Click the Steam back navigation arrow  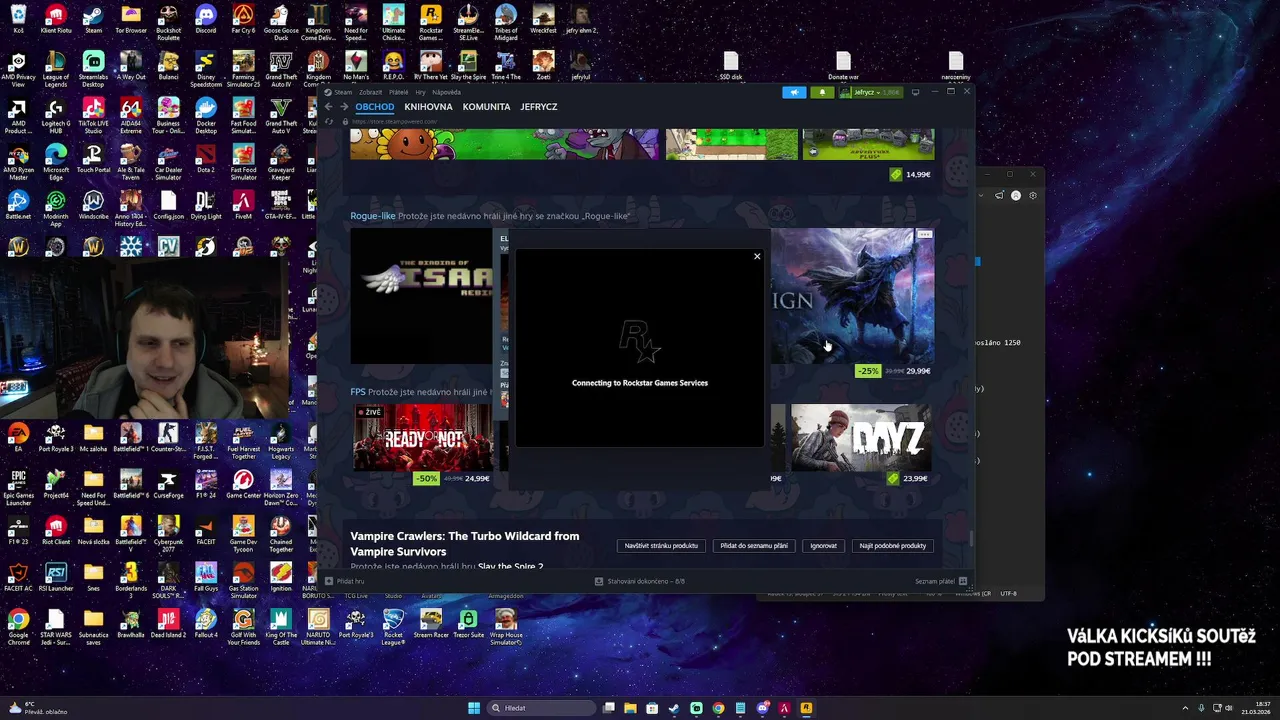[x=328, y=107]
